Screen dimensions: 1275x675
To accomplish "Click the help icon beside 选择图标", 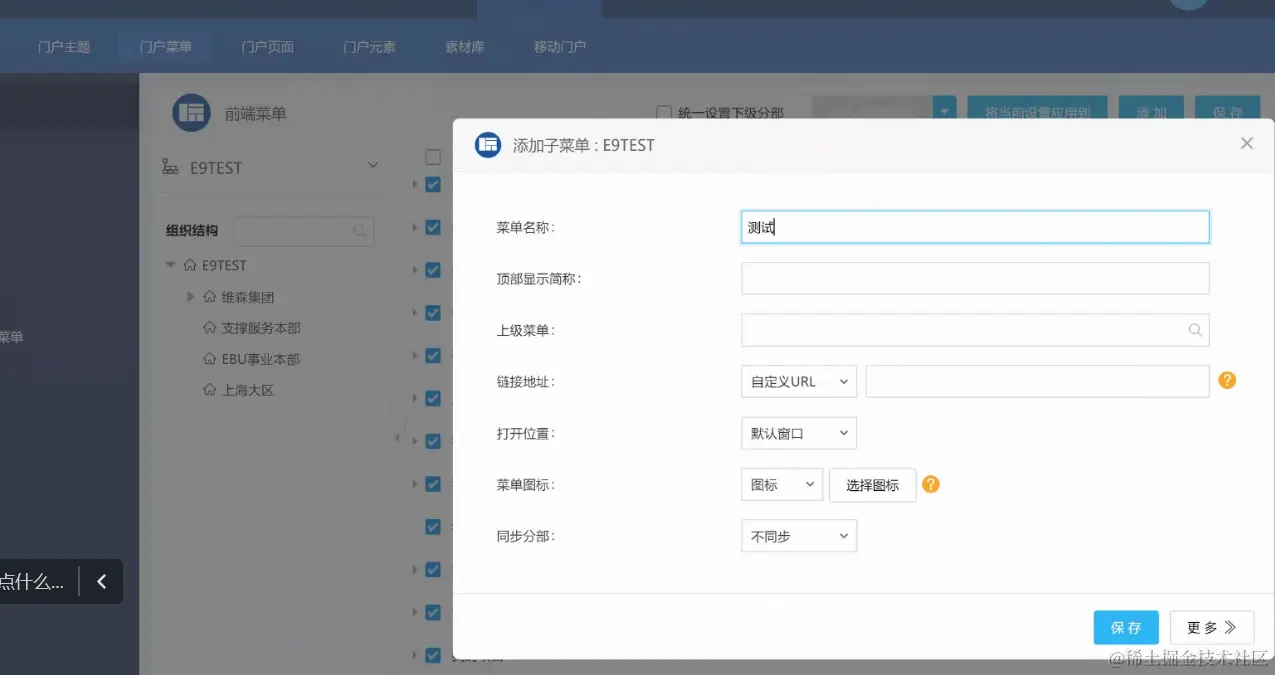I will [x=930, y=484].
